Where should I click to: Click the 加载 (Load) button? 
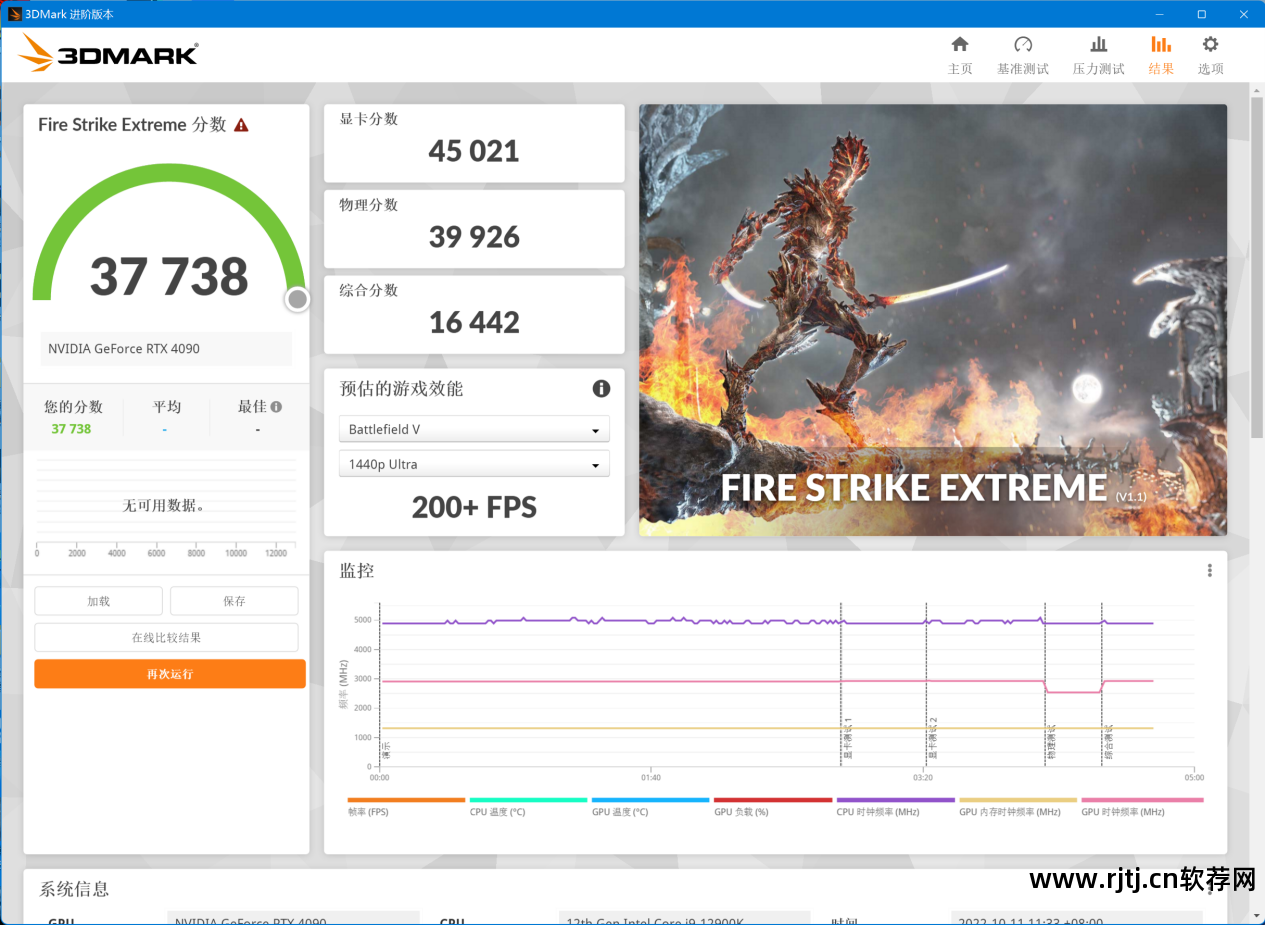point(98,601)
